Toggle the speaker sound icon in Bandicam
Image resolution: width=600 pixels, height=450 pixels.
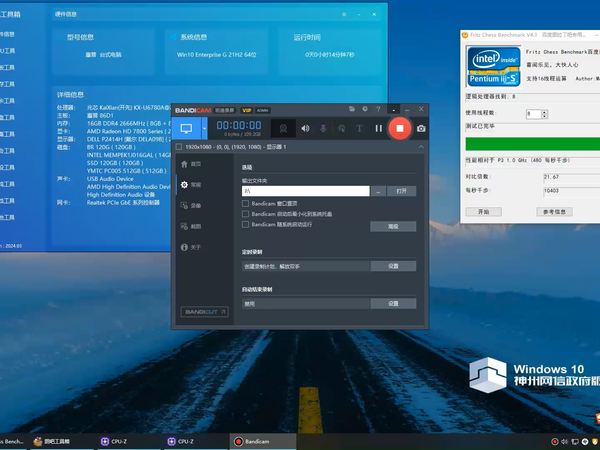click(x=305, y=129)
